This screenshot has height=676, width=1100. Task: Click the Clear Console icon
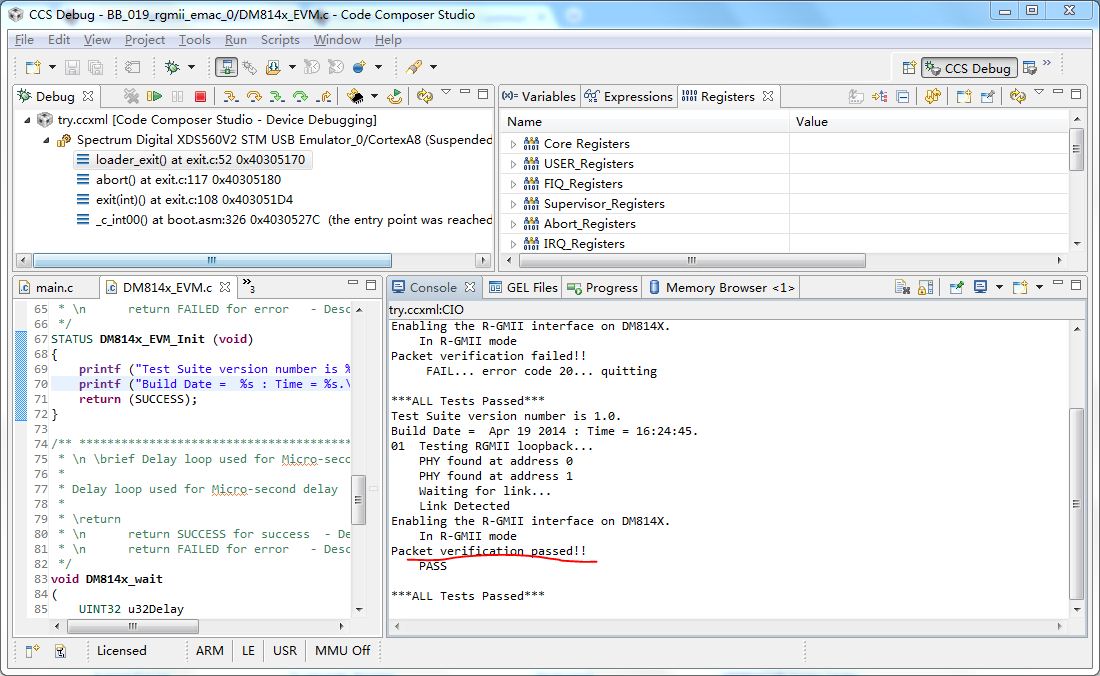tap(902, 287)
